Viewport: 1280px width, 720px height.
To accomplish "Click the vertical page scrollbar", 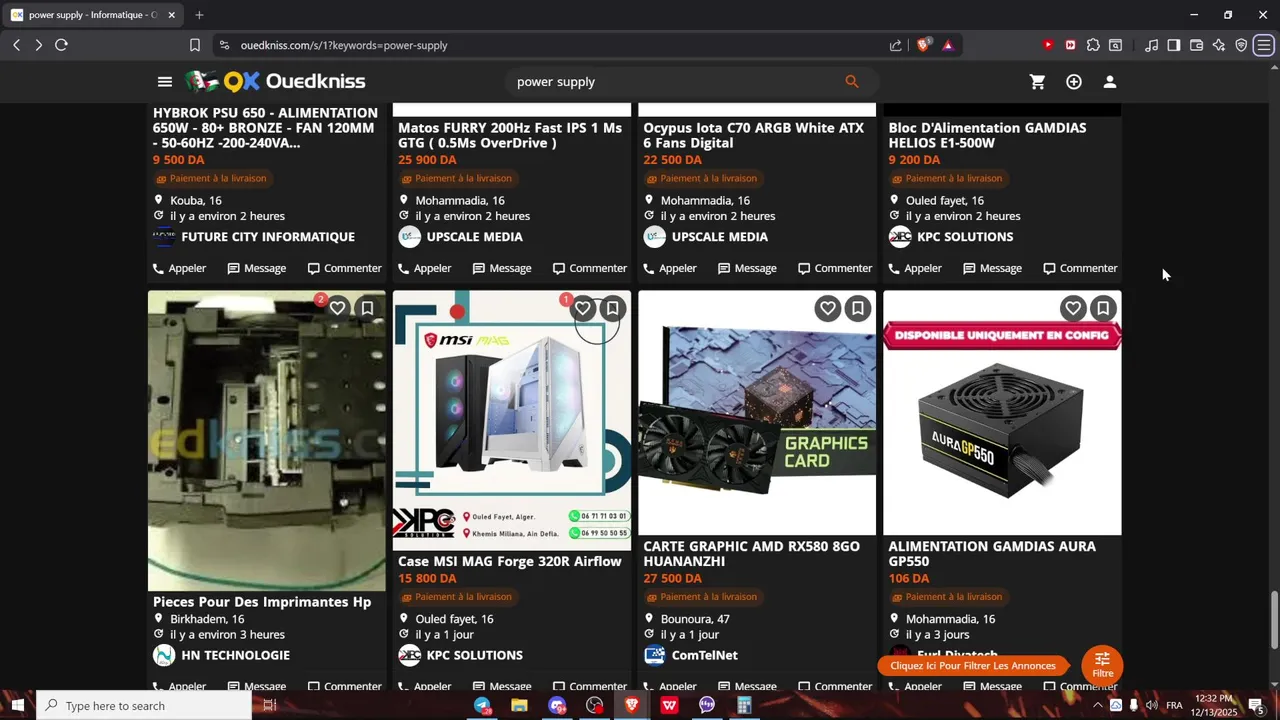I will (1274, 620).
